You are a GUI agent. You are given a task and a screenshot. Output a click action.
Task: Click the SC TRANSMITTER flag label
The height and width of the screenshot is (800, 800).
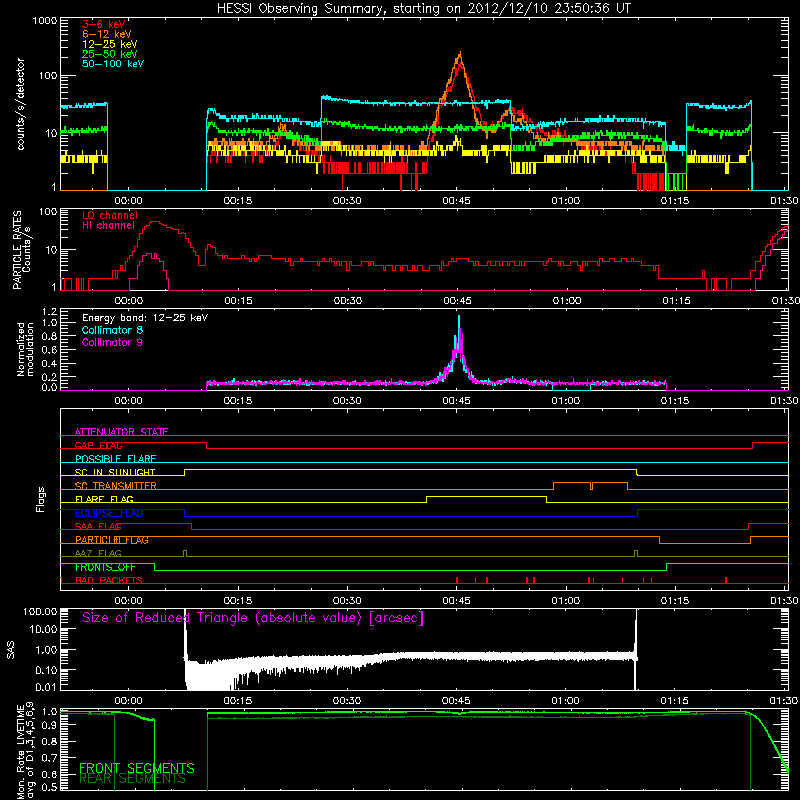point(115,486)
